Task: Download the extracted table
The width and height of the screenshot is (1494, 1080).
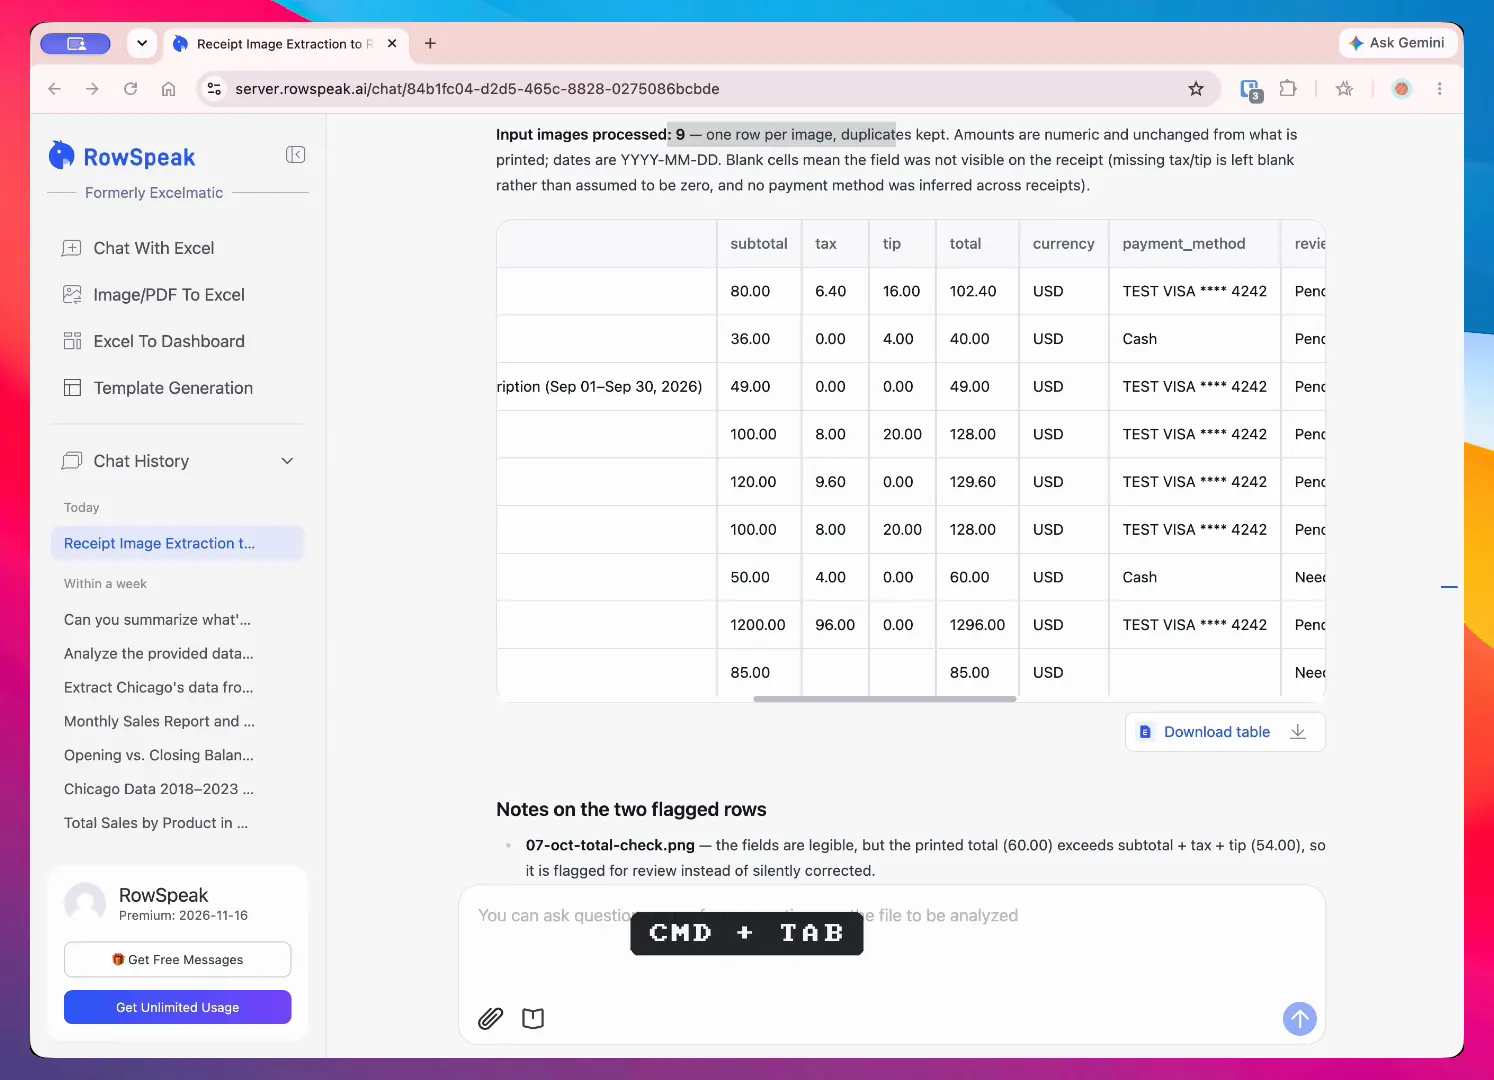Action: pos(1225,732)
